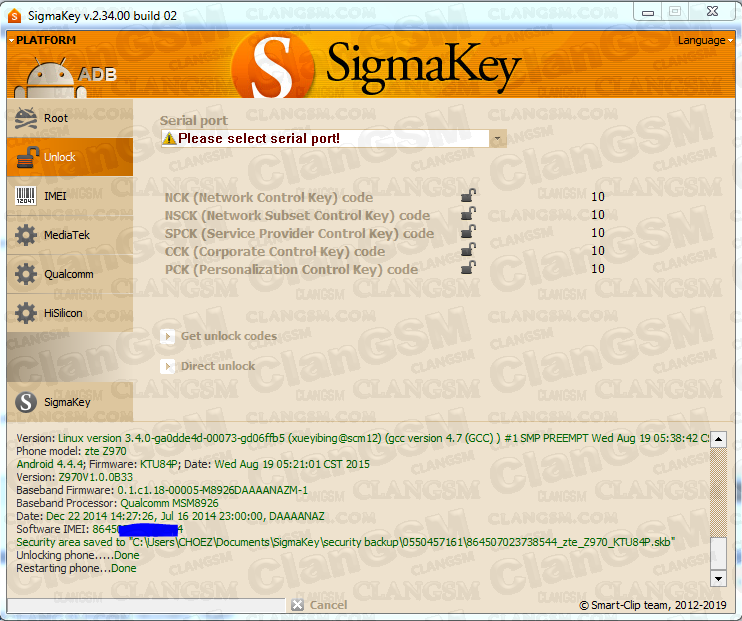Click the Qualcomm gear icon

pyautogui.click(x=26, y=274)
